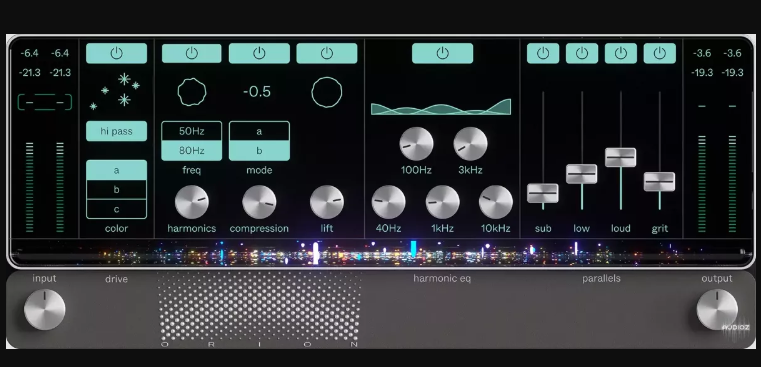
Task: Click the 100Hz eq knob
Action: click(x=416, y=144)
